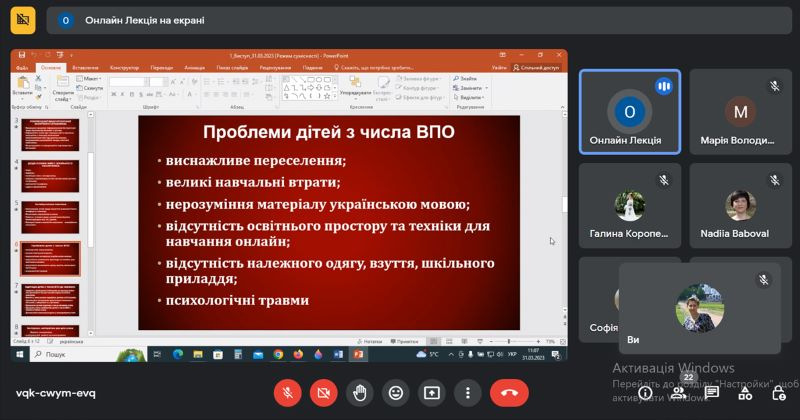Click the yellow stop-presentation-view icon
This screenshot has width=800, height=420.
point(23,20)
